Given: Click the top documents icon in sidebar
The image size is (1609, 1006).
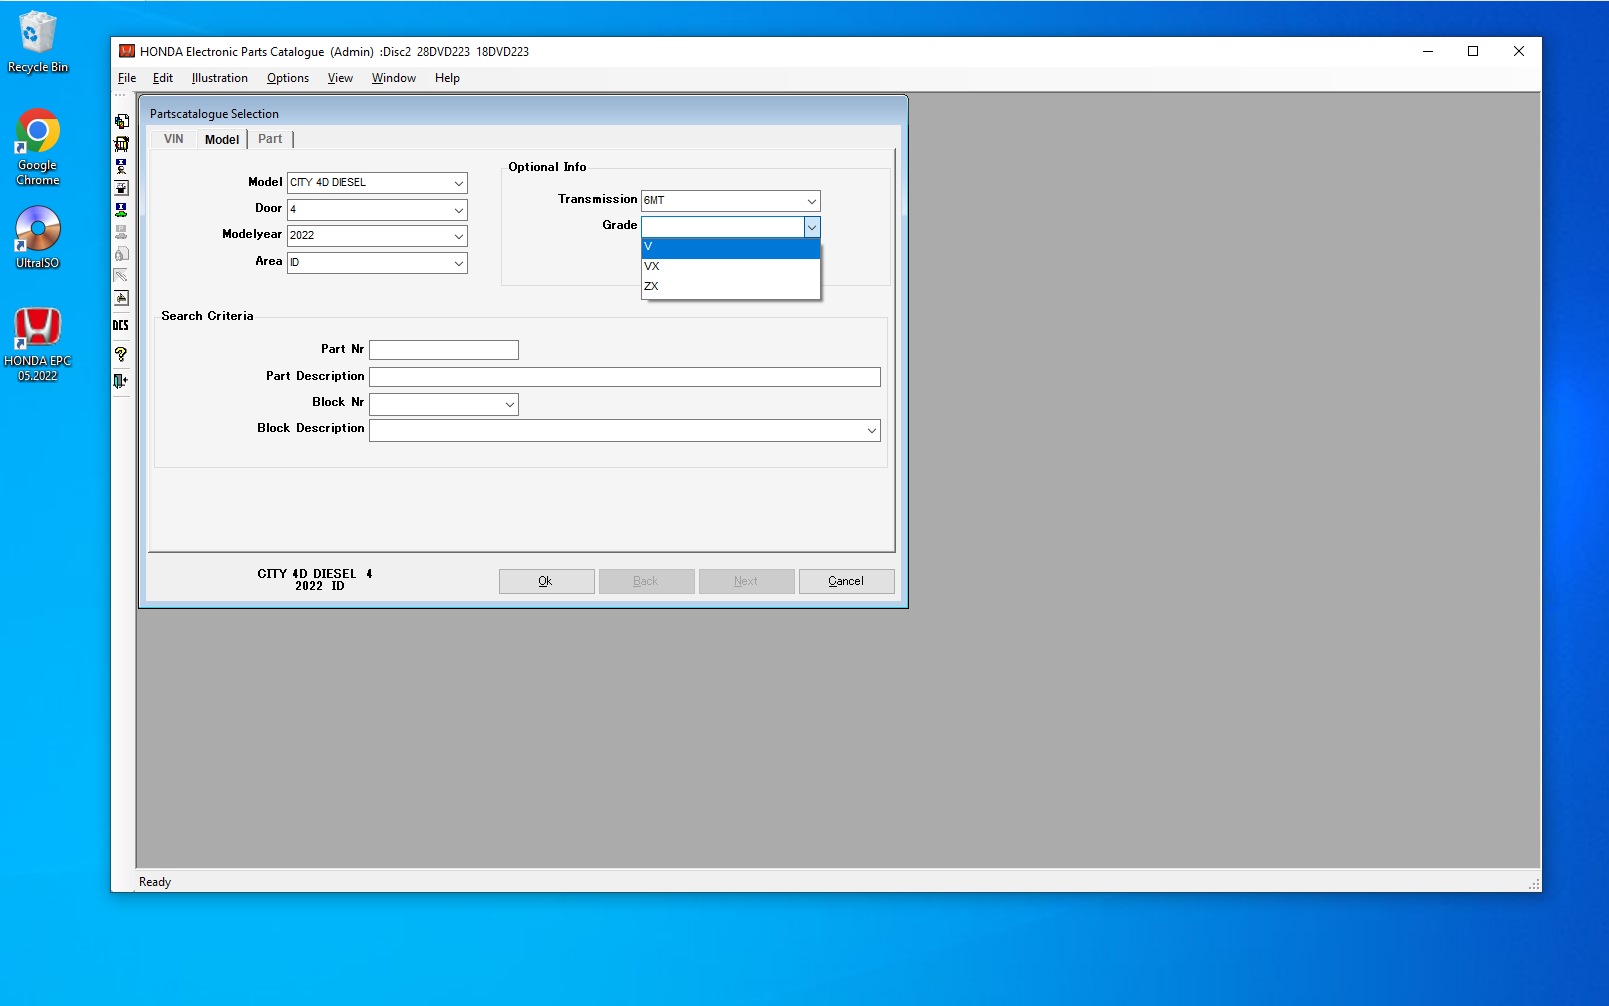Looking at the screenshot, I should 121,121.
